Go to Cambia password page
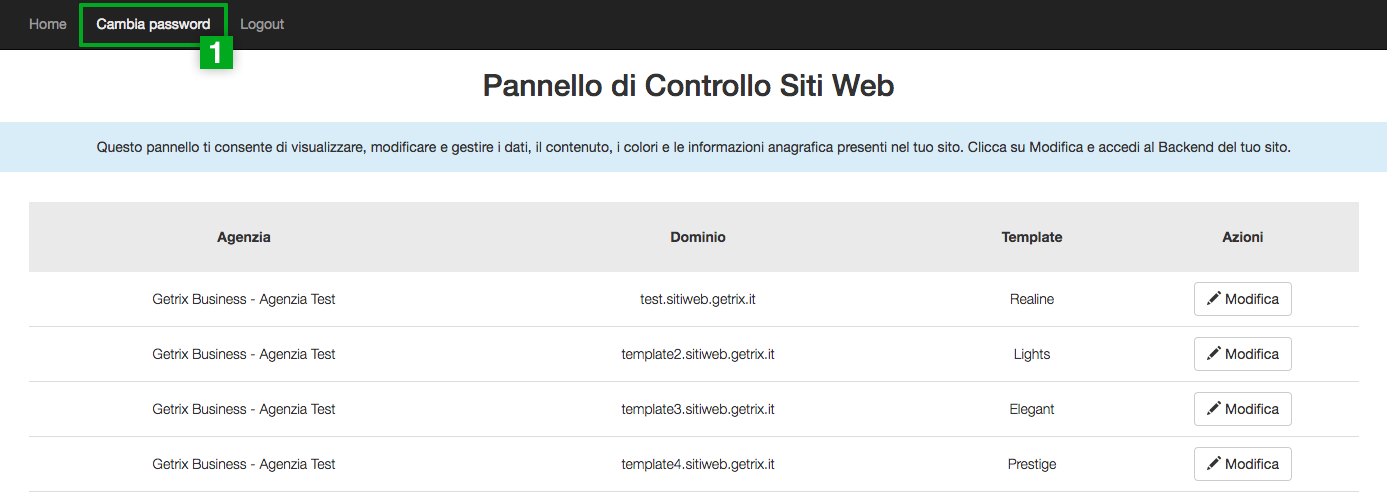This screenshot has height=500, width=1387. click(x=153, y=24)
